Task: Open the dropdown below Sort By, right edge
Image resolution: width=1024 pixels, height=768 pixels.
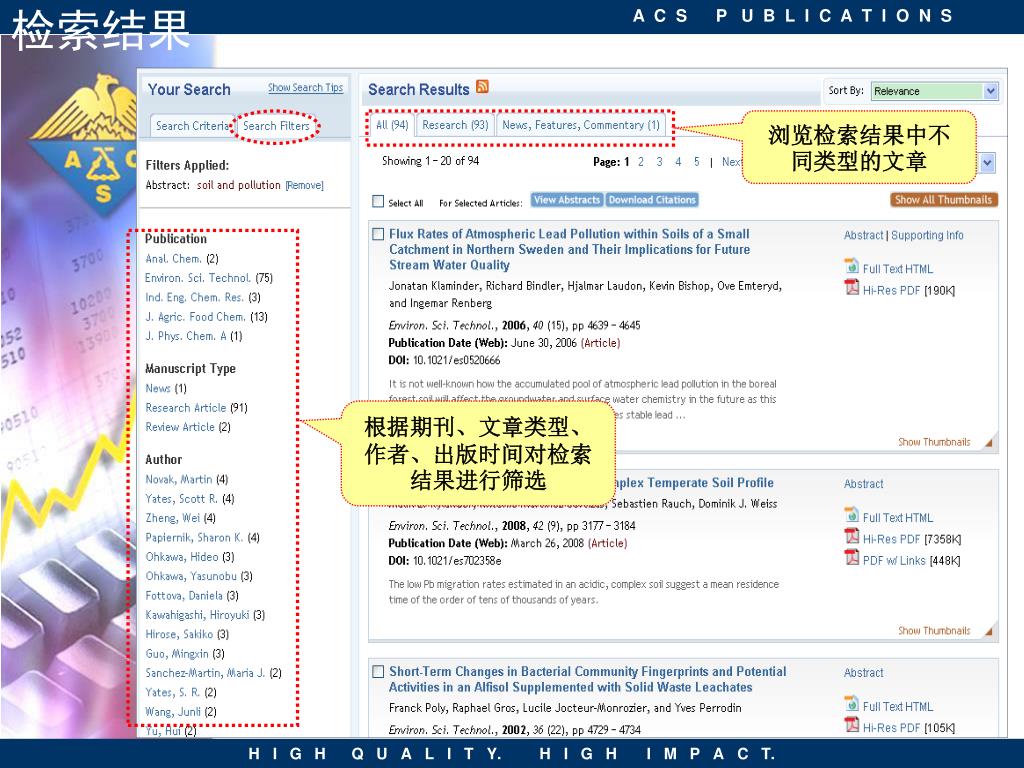Action: (x=987, y=163)
